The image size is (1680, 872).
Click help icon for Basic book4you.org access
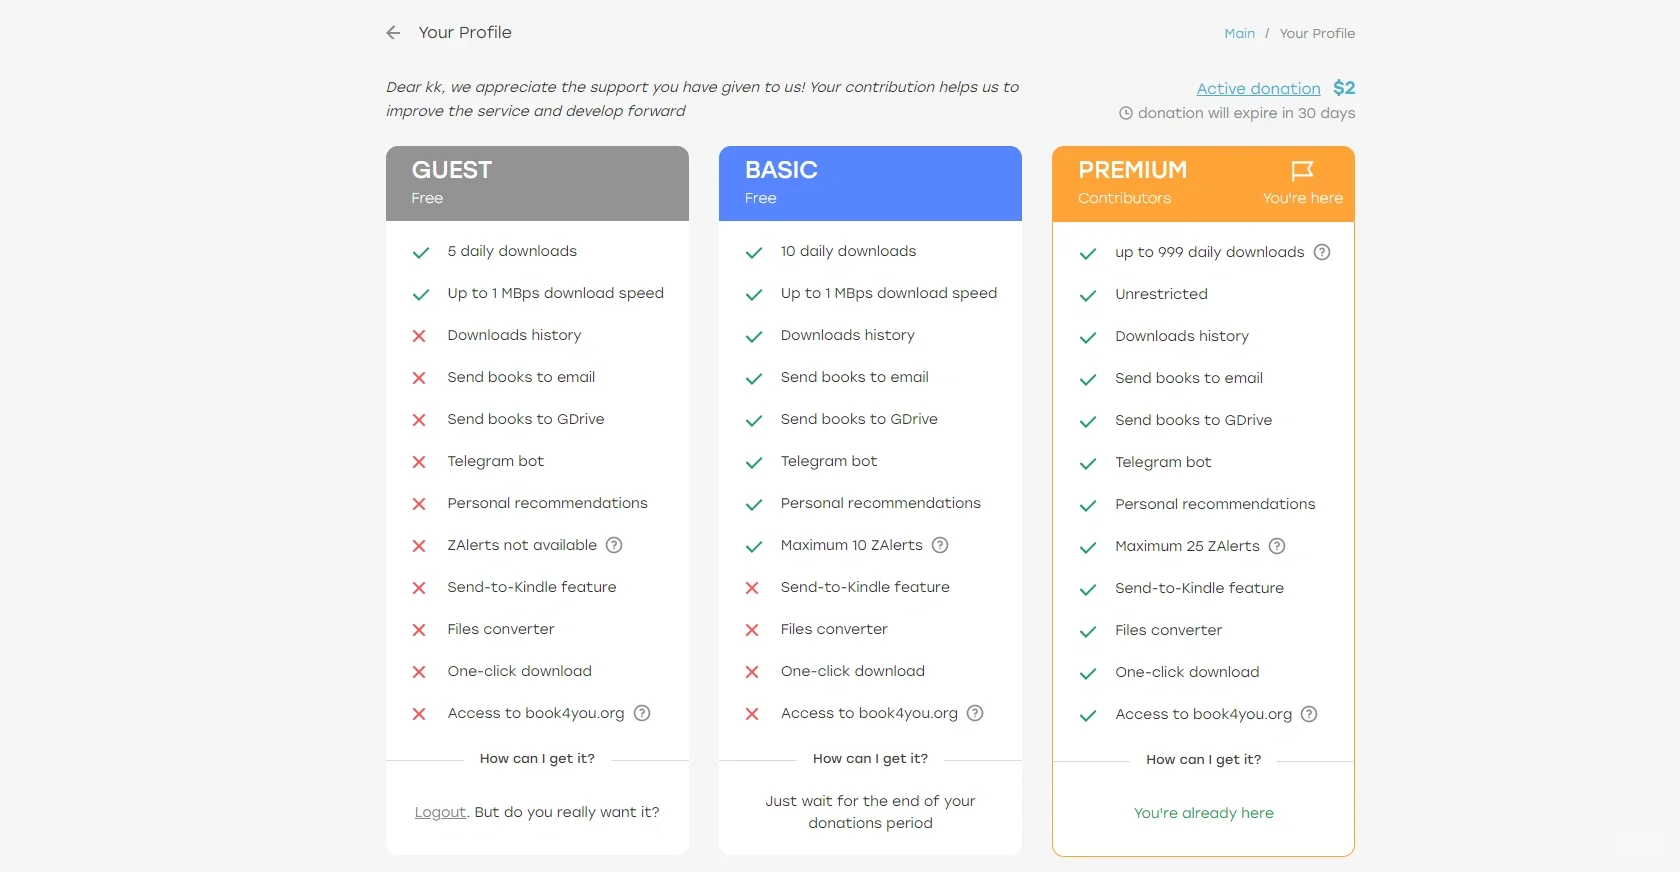coord(975,713)
